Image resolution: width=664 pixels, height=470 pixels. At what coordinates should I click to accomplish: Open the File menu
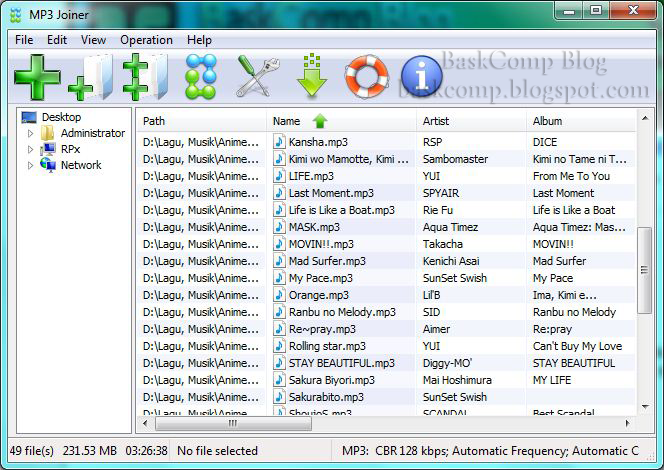click(x=24, y=40)
